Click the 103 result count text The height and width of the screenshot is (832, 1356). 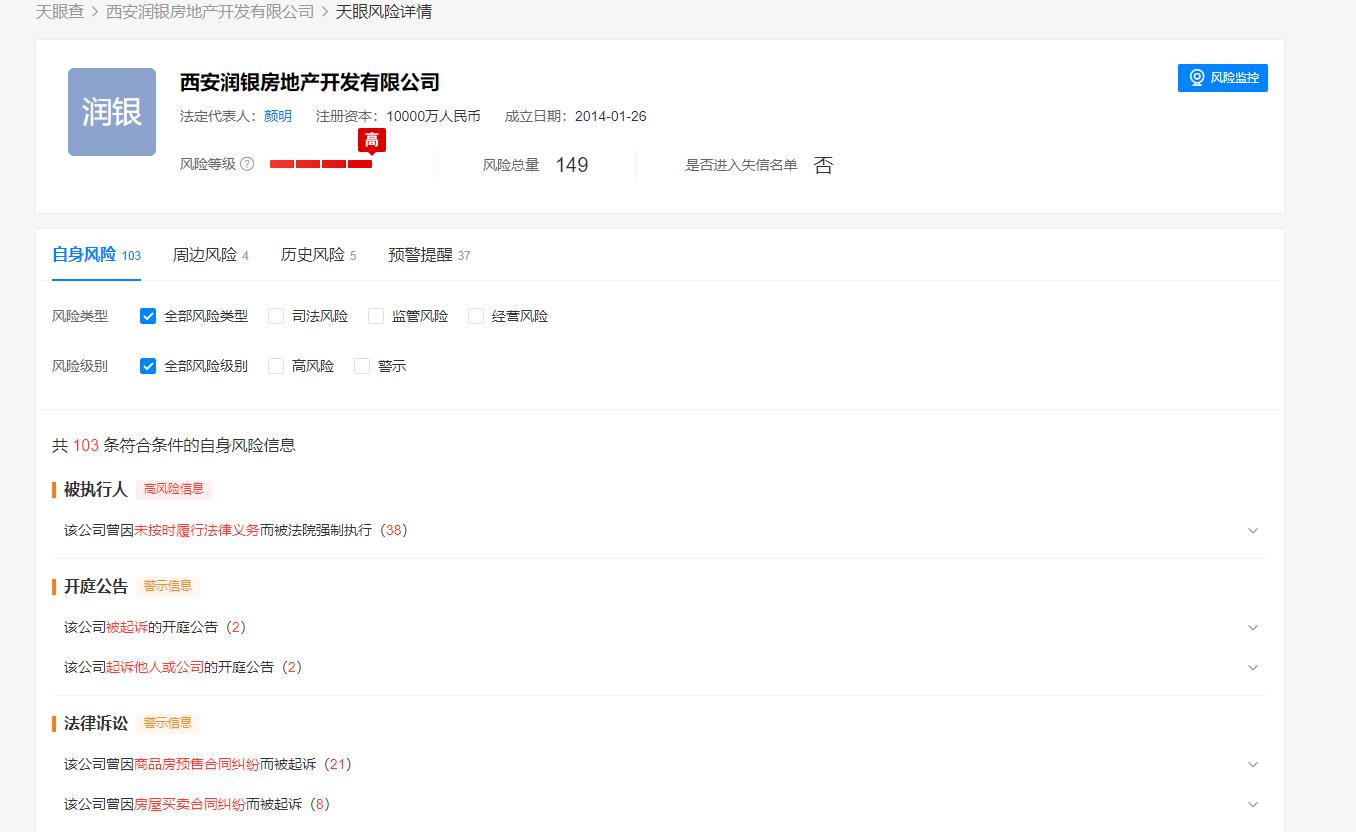86,445
